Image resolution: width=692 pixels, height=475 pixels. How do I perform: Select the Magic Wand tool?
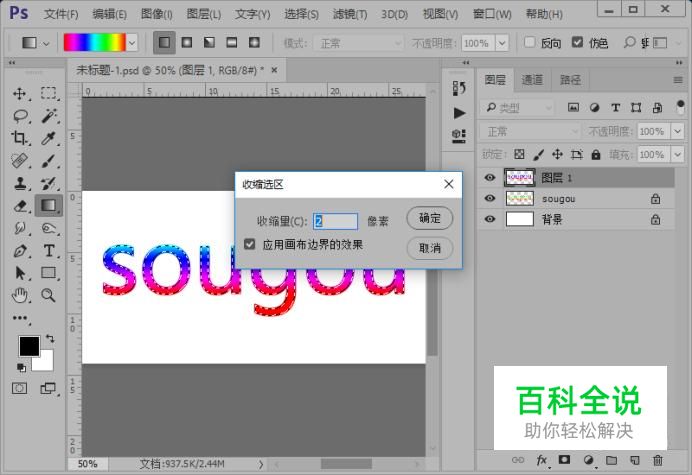(x=48, y=116)
